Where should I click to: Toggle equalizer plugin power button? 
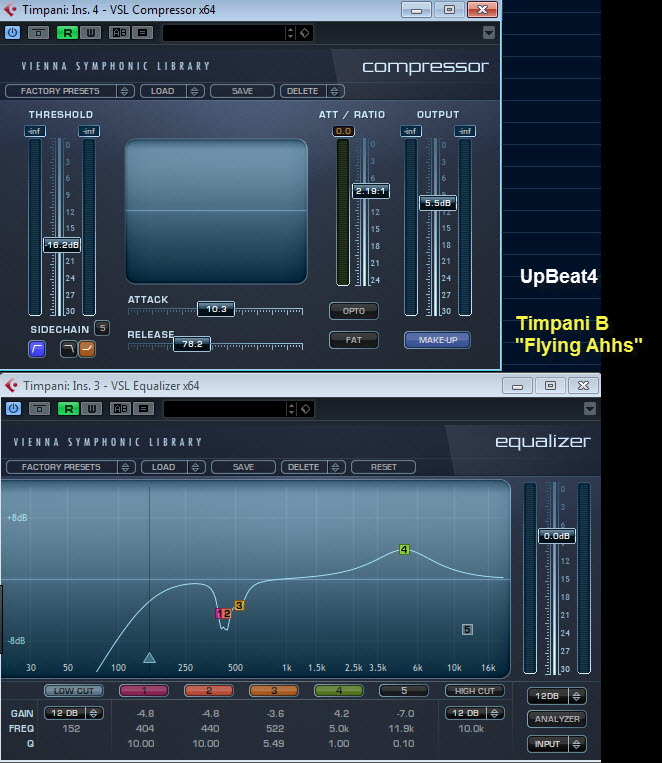point(13,409)
